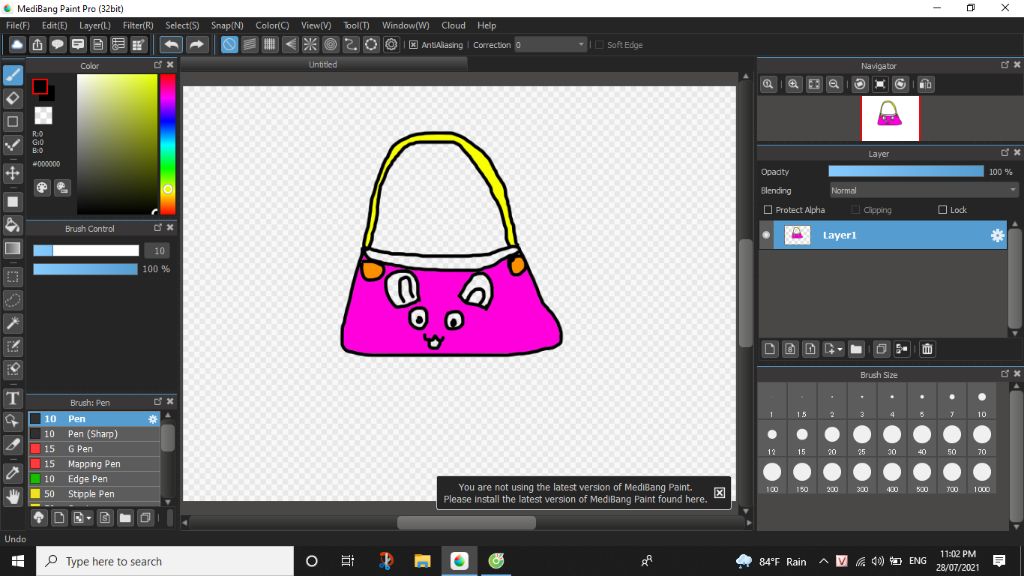The image size is (1024, 576).
Task: Open the Layer1 settings gear
Action: point(997,235)
